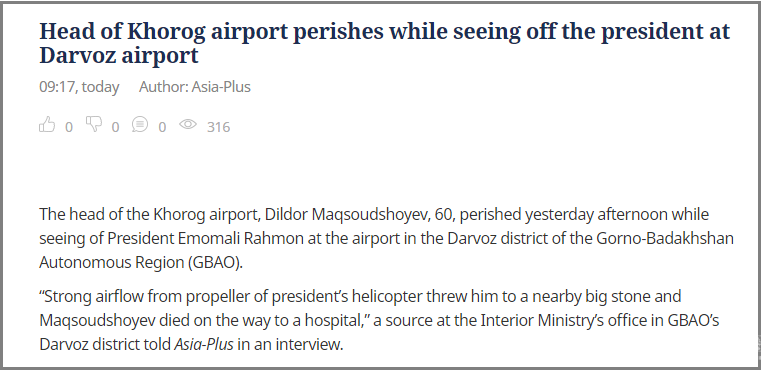Image resolution: width=765 pixels, height=373 pixels.
Task: Click the italic Asia-Plus text in quote
Action: click(204, 344)
